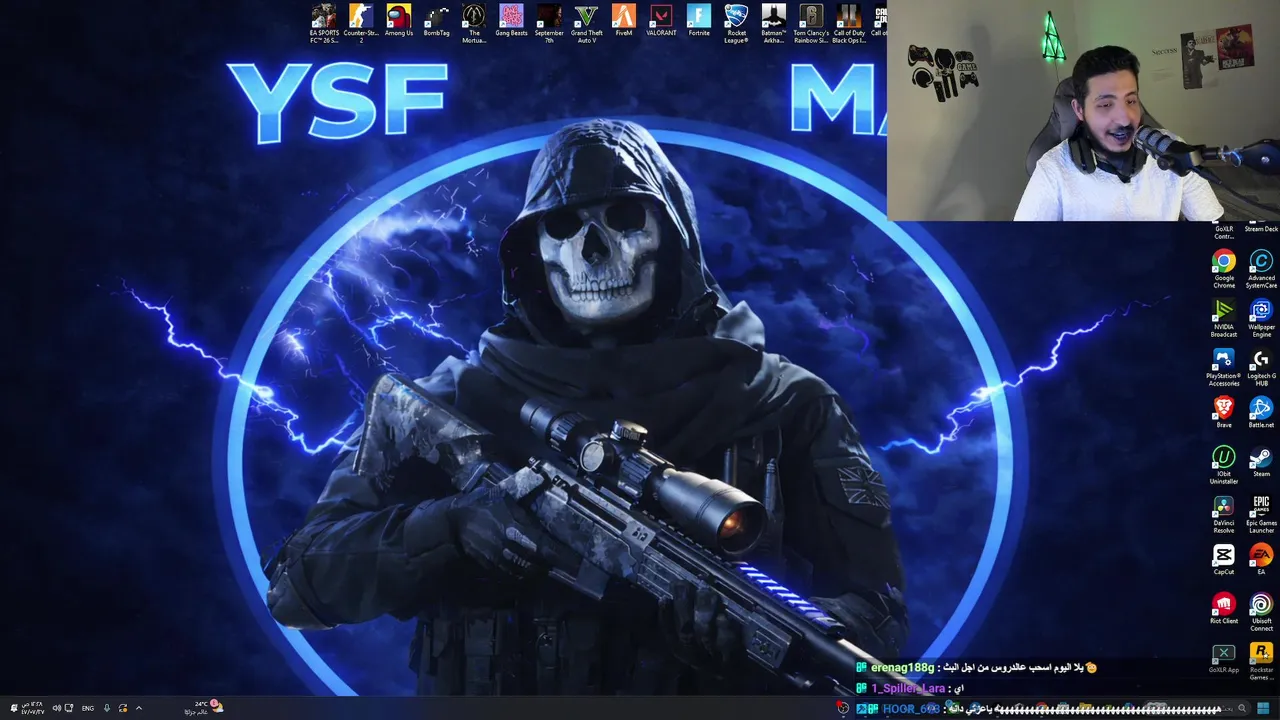Viewport: 1280px width, 720px height.
Task: Open the 24°C weather widget on taskbar
Action: 202,708
